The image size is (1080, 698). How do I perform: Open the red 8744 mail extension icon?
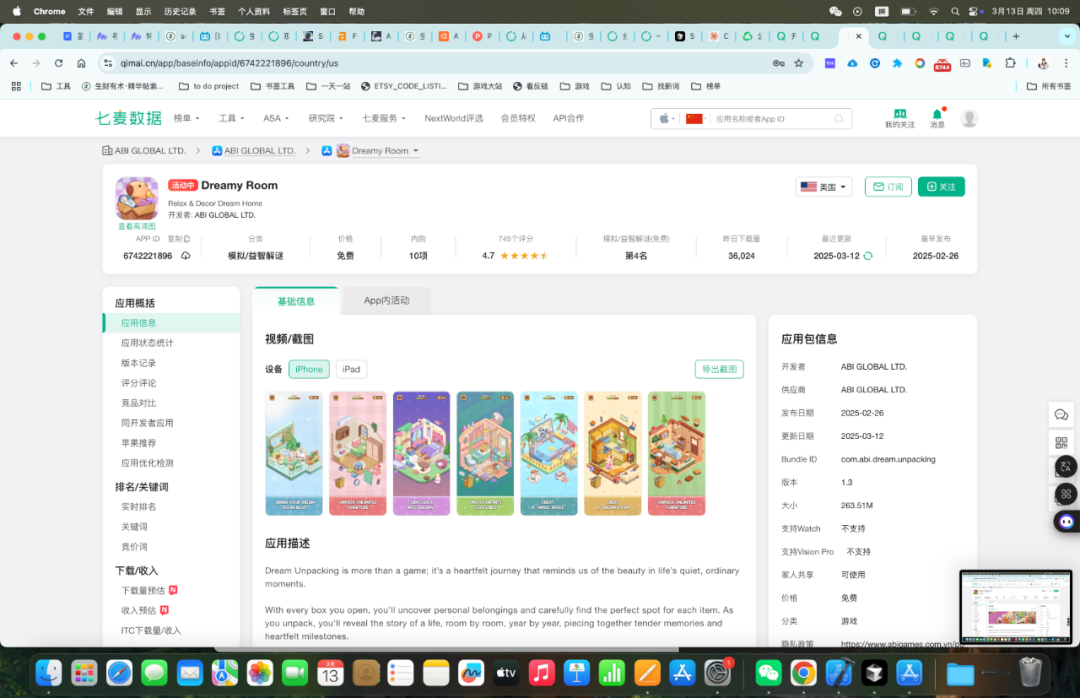click(942, 65)
